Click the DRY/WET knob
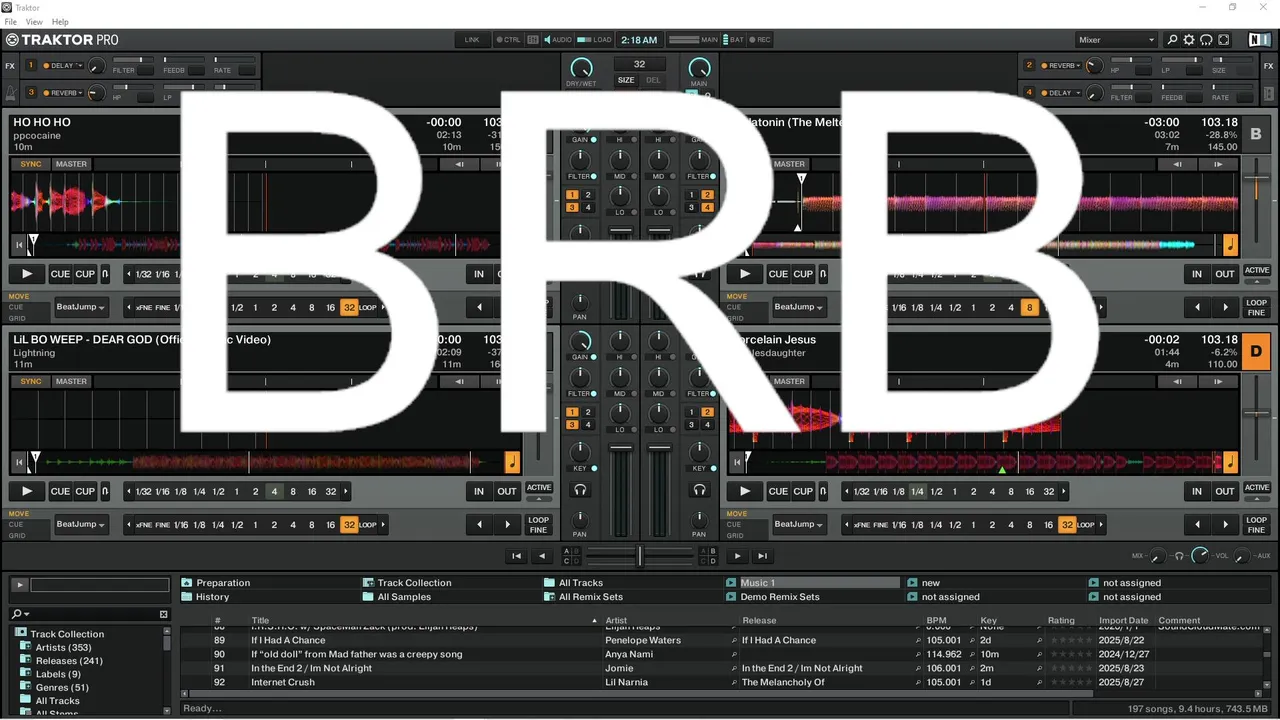 point(581,68)
